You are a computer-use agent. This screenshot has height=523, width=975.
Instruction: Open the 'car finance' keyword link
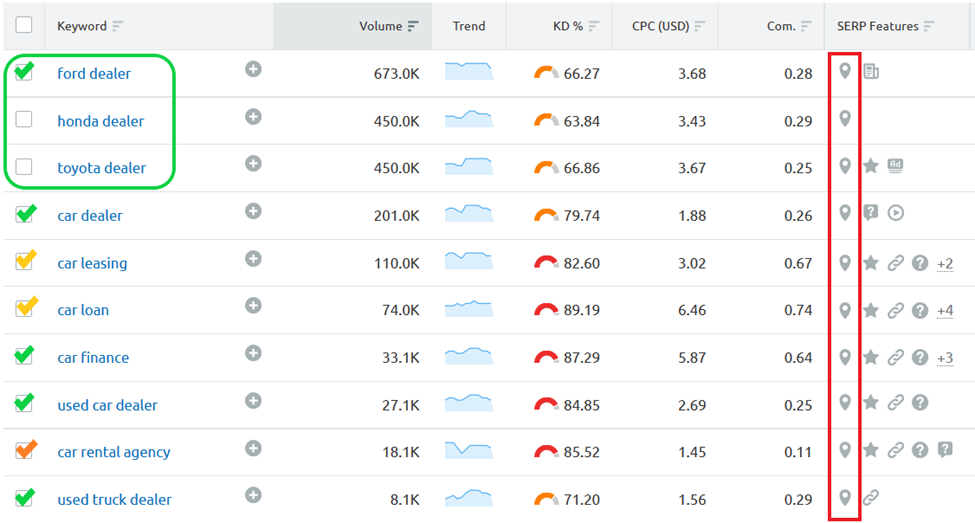[x=93, y=358]
